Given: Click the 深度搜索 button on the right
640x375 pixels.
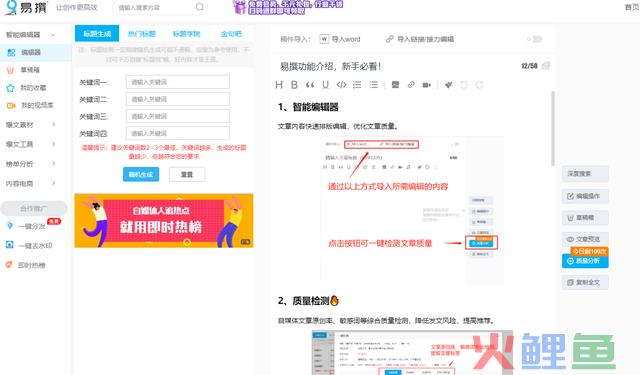Looking at the screenshot, I should [585, 174].
